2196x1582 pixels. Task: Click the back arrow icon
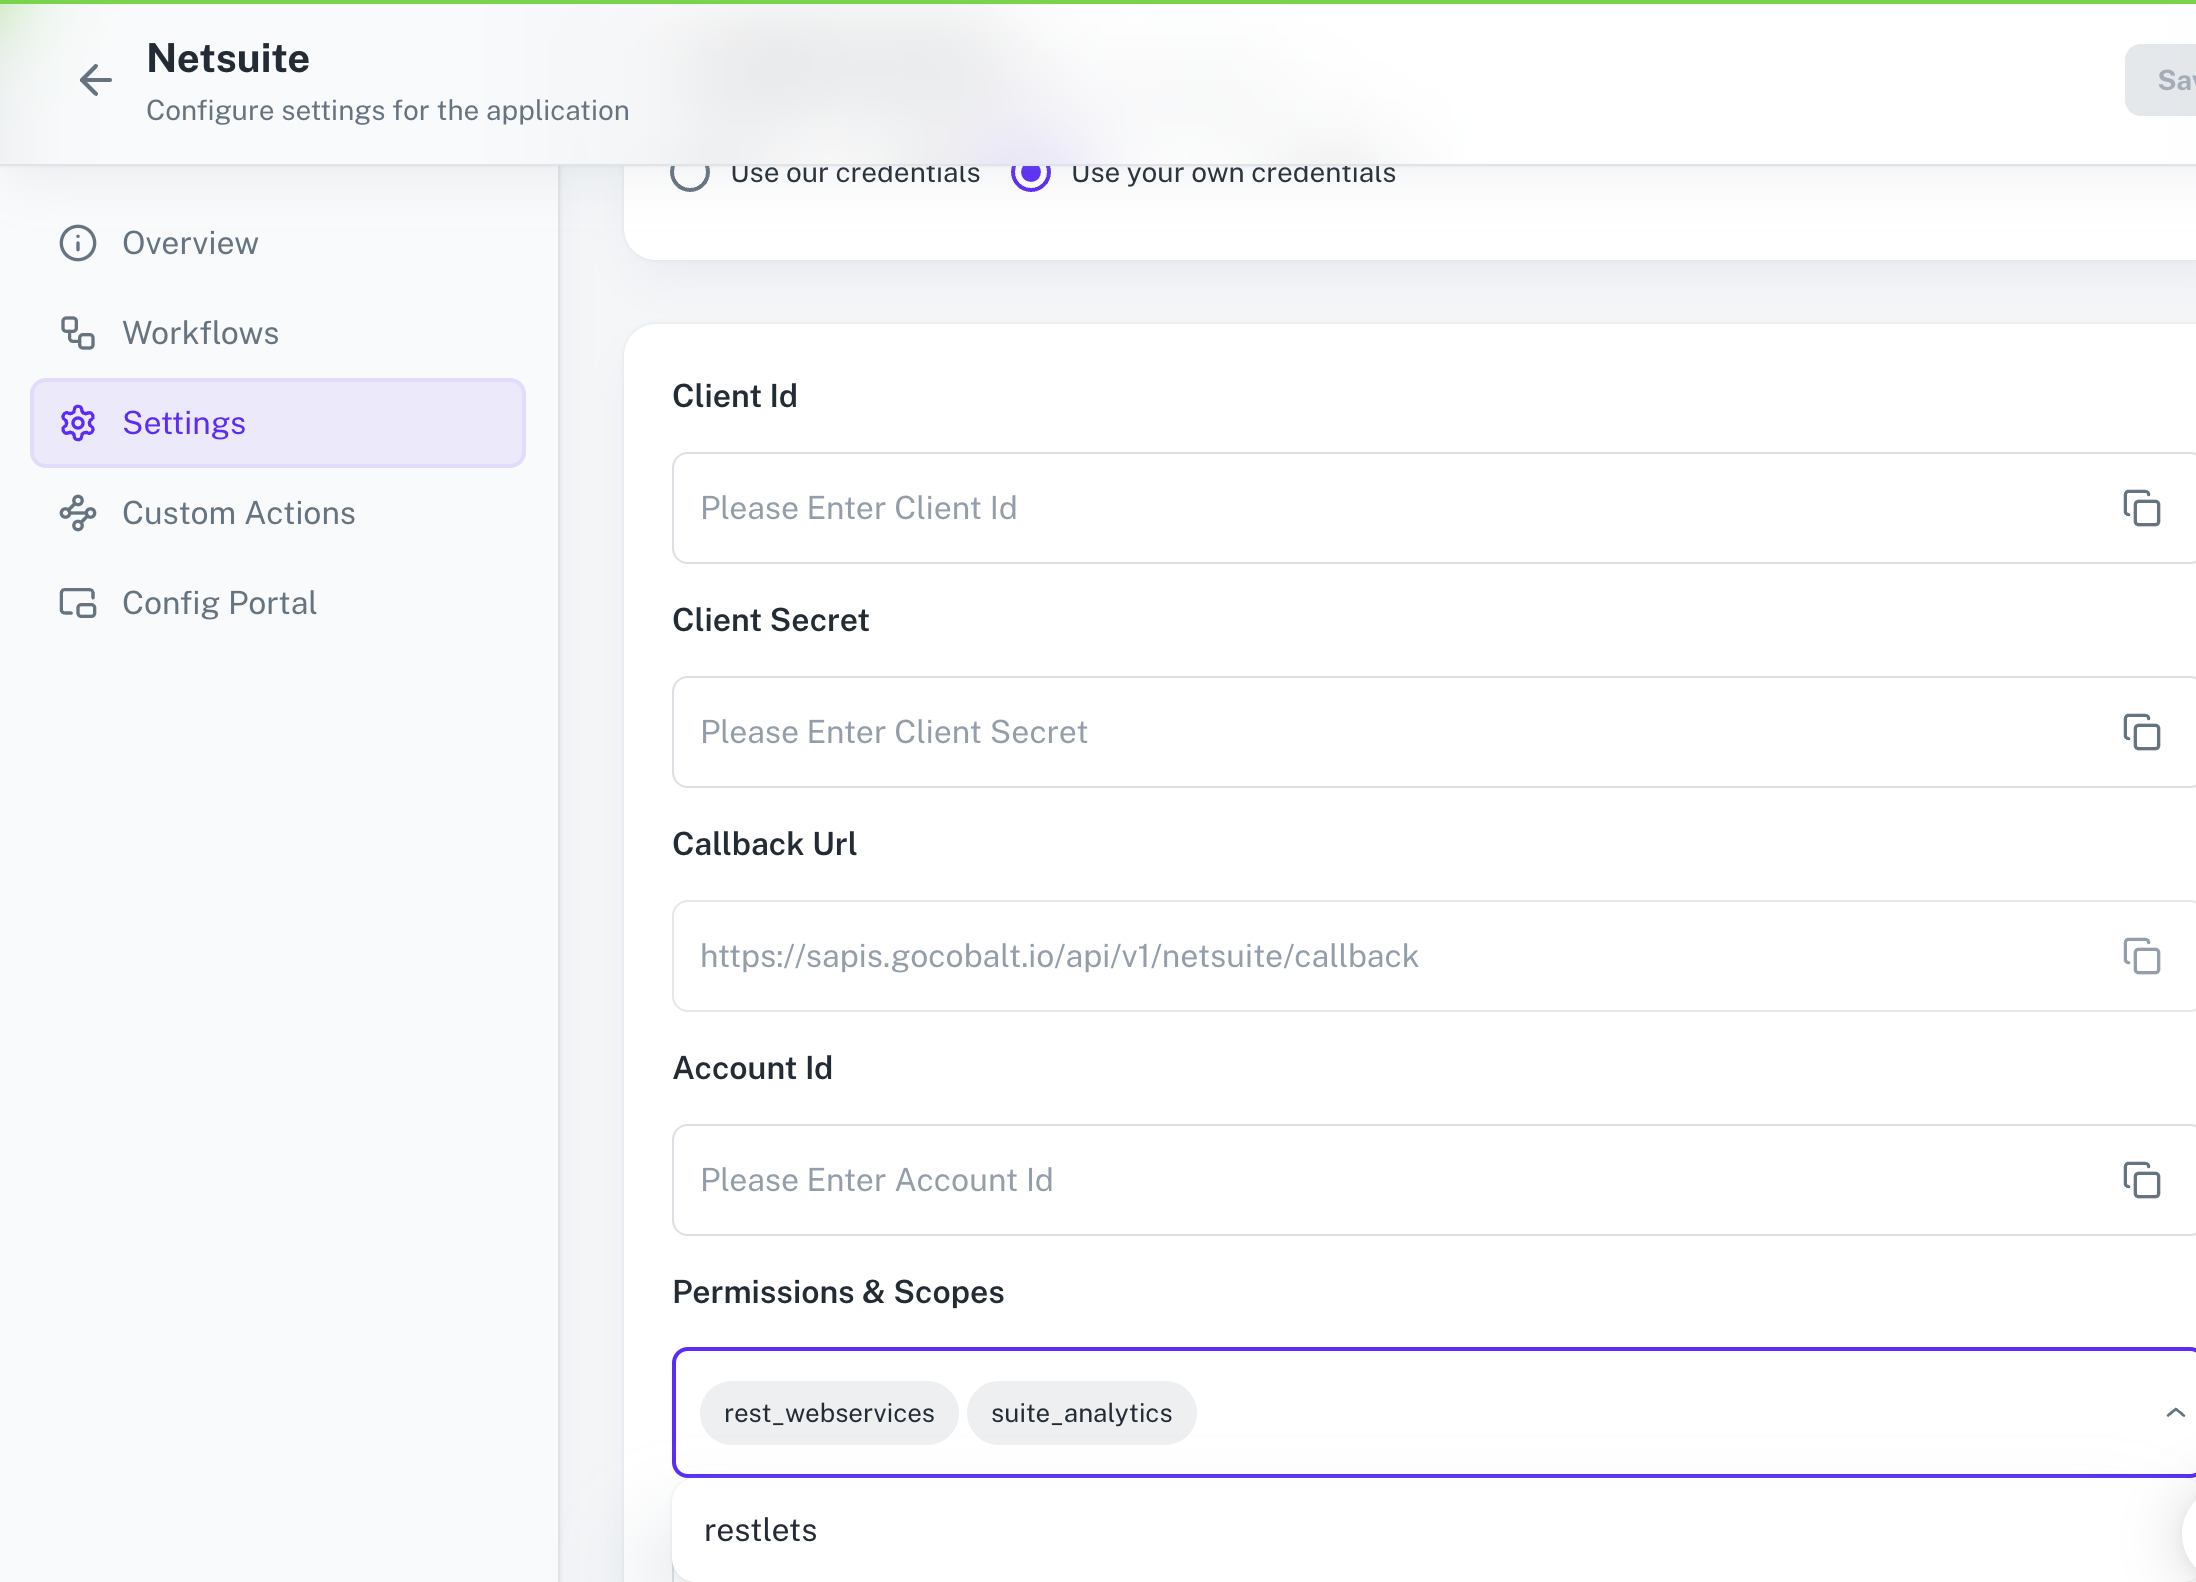coord(95,80)
